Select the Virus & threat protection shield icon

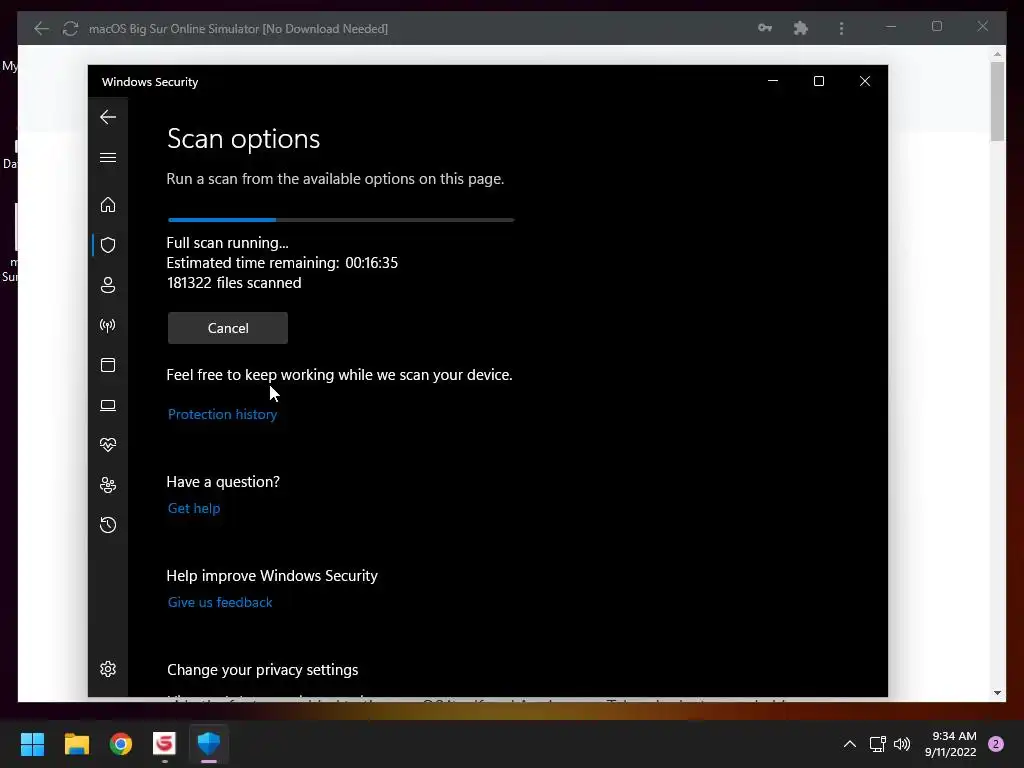coord(108,245)
